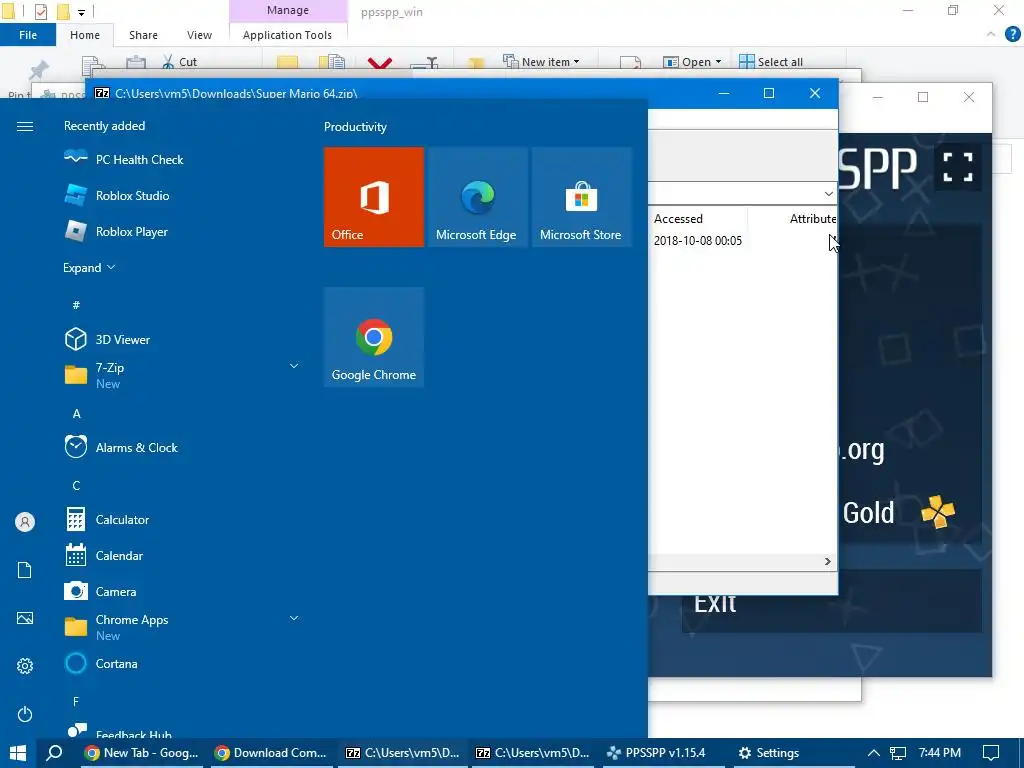
Task: Open the notification center icon
Action: coord(991,753)
